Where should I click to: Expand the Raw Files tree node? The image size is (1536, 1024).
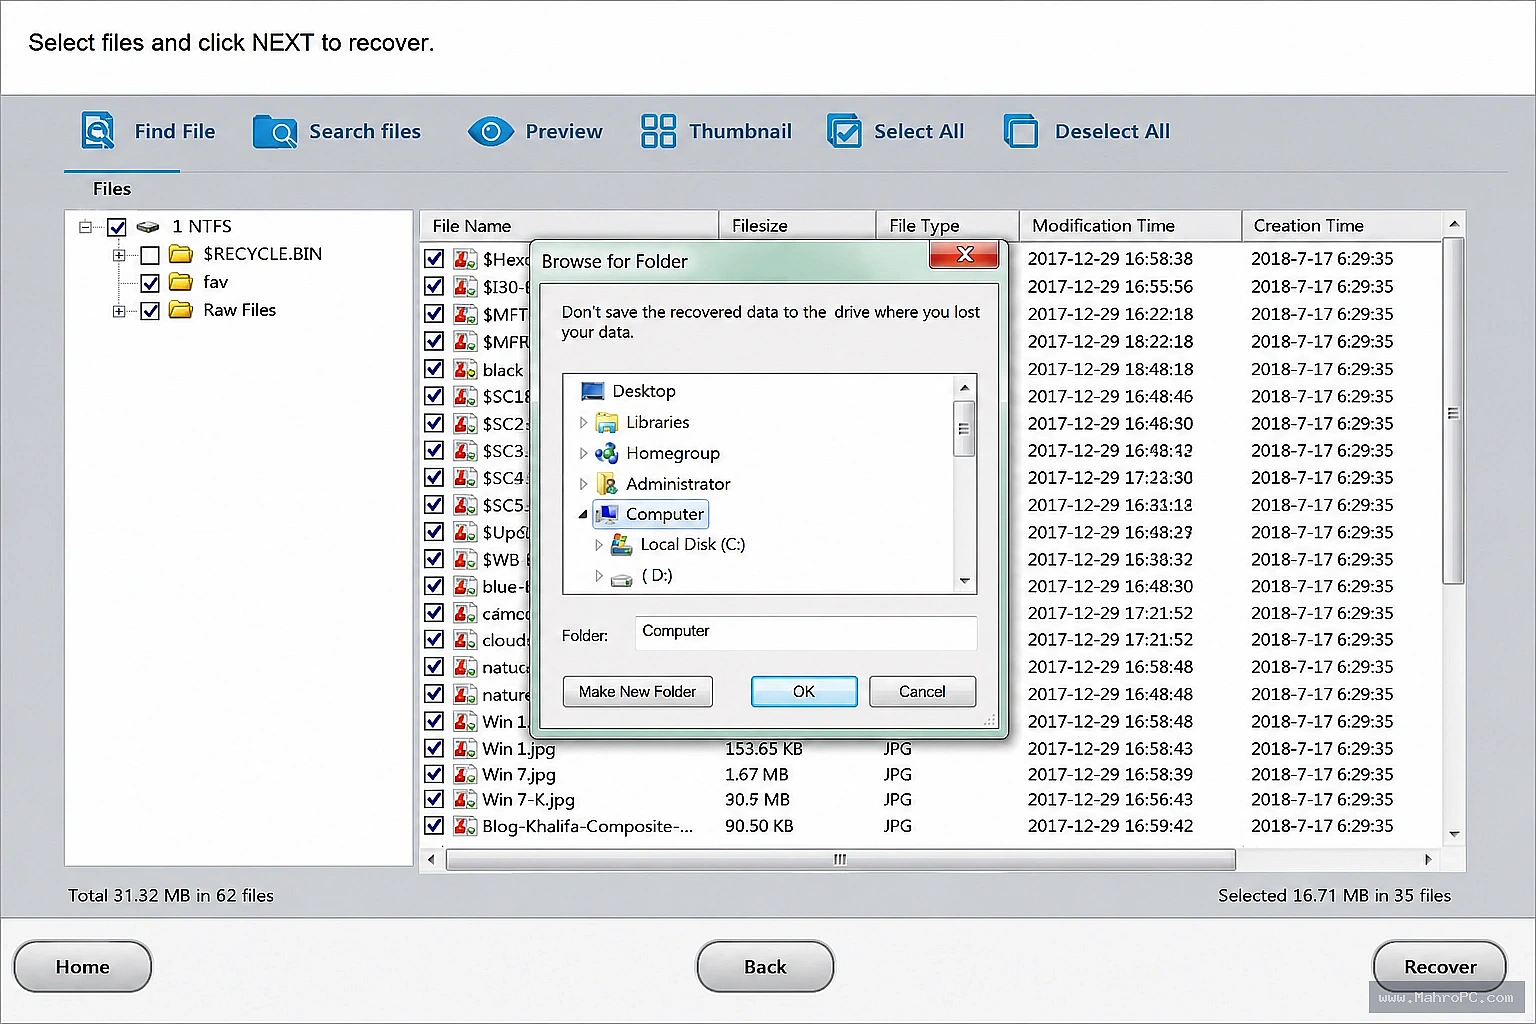click(x=119, y=311)
